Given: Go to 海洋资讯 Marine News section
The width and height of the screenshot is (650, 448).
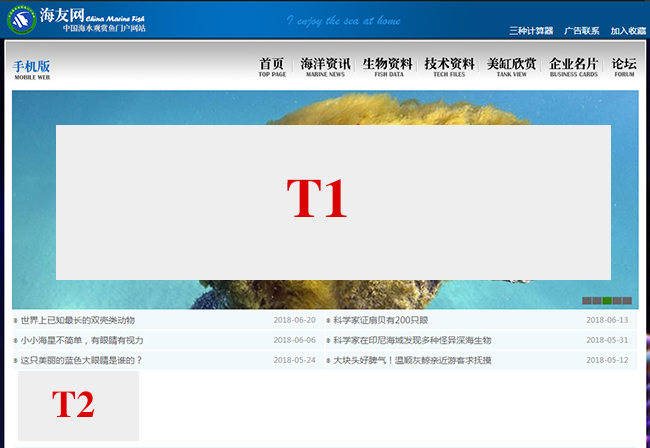Looking at the screenshot, I should tap(325, 67).
